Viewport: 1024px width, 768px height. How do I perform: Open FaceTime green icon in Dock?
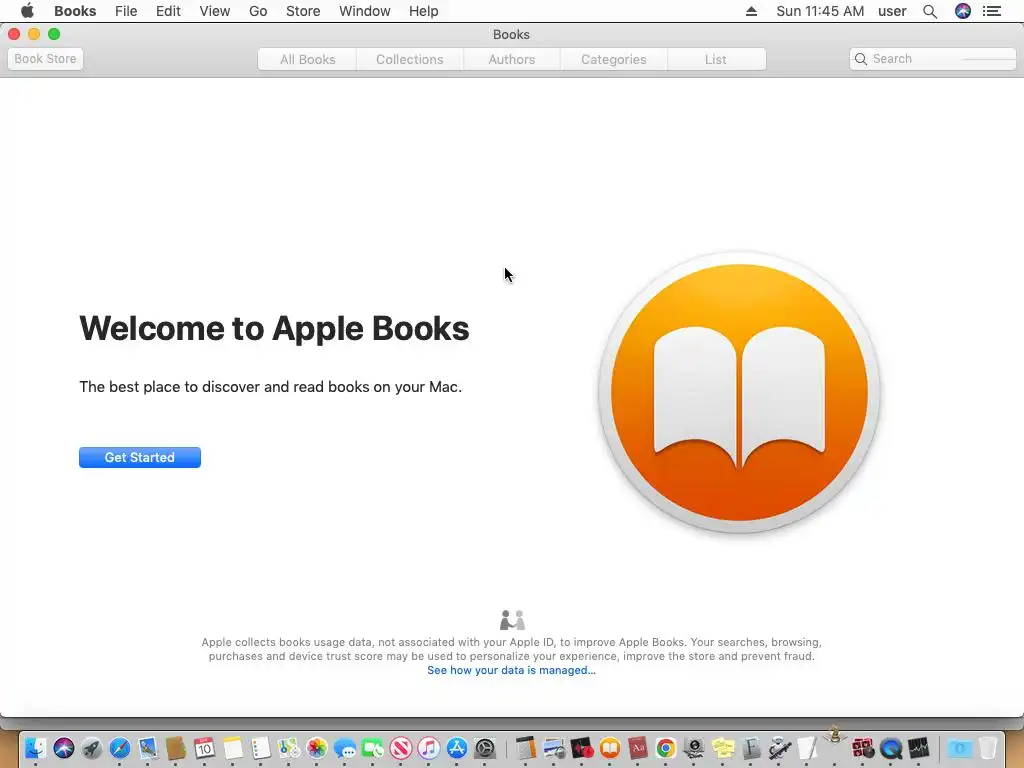pyautogui.click(x=373, y=748)
